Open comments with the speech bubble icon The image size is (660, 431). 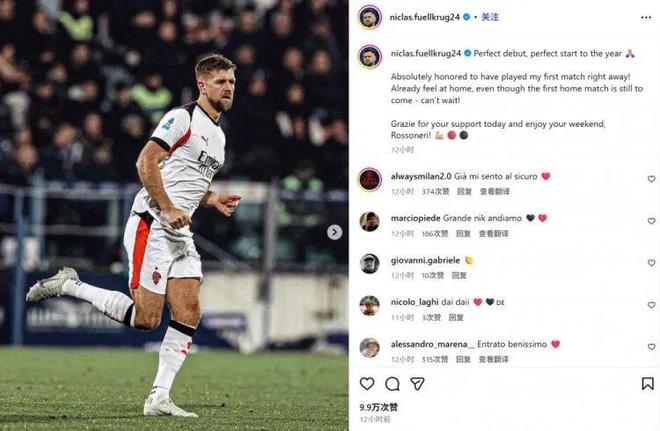[392, 384]
